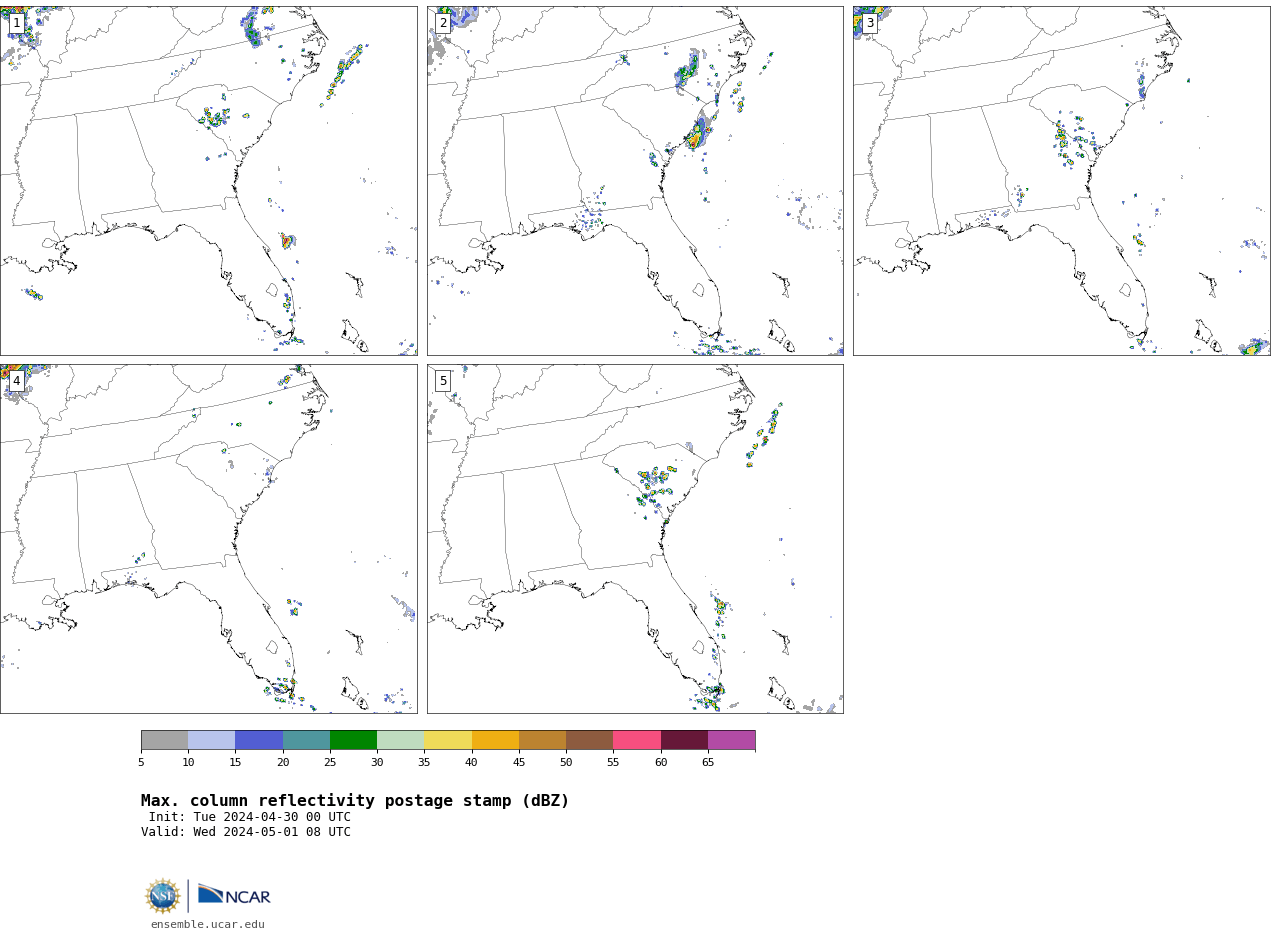1280x936 pixels.
Task: Open ensemble member 4 postage stamp map
Action: [209, 539]
